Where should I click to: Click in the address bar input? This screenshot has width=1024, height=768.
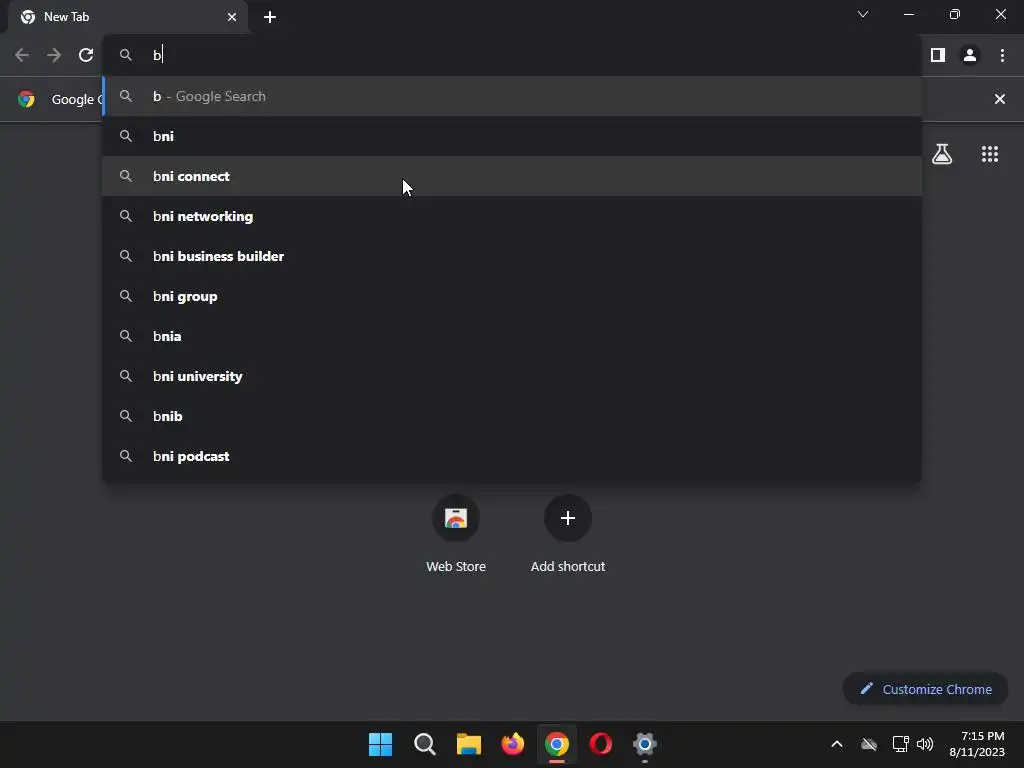click(x=512, y=55)
